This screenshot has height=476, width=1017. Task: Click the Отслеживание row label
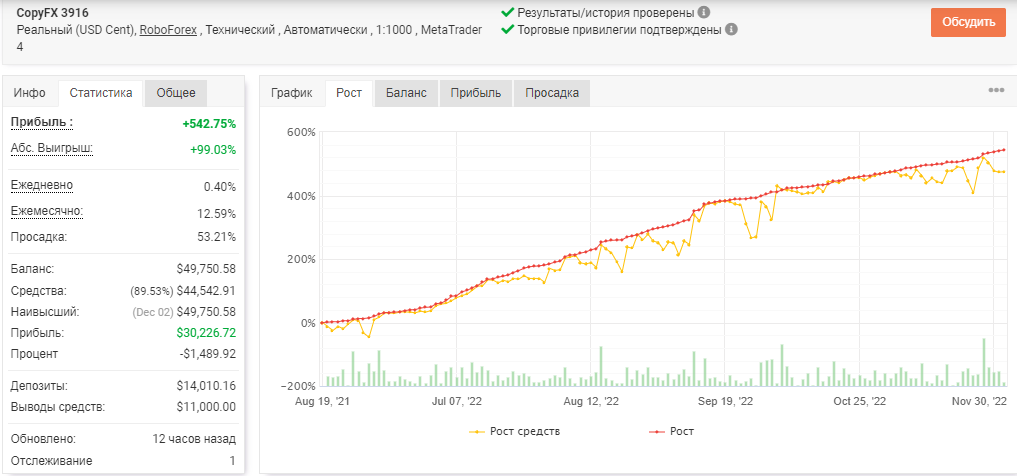coord(52,461)
